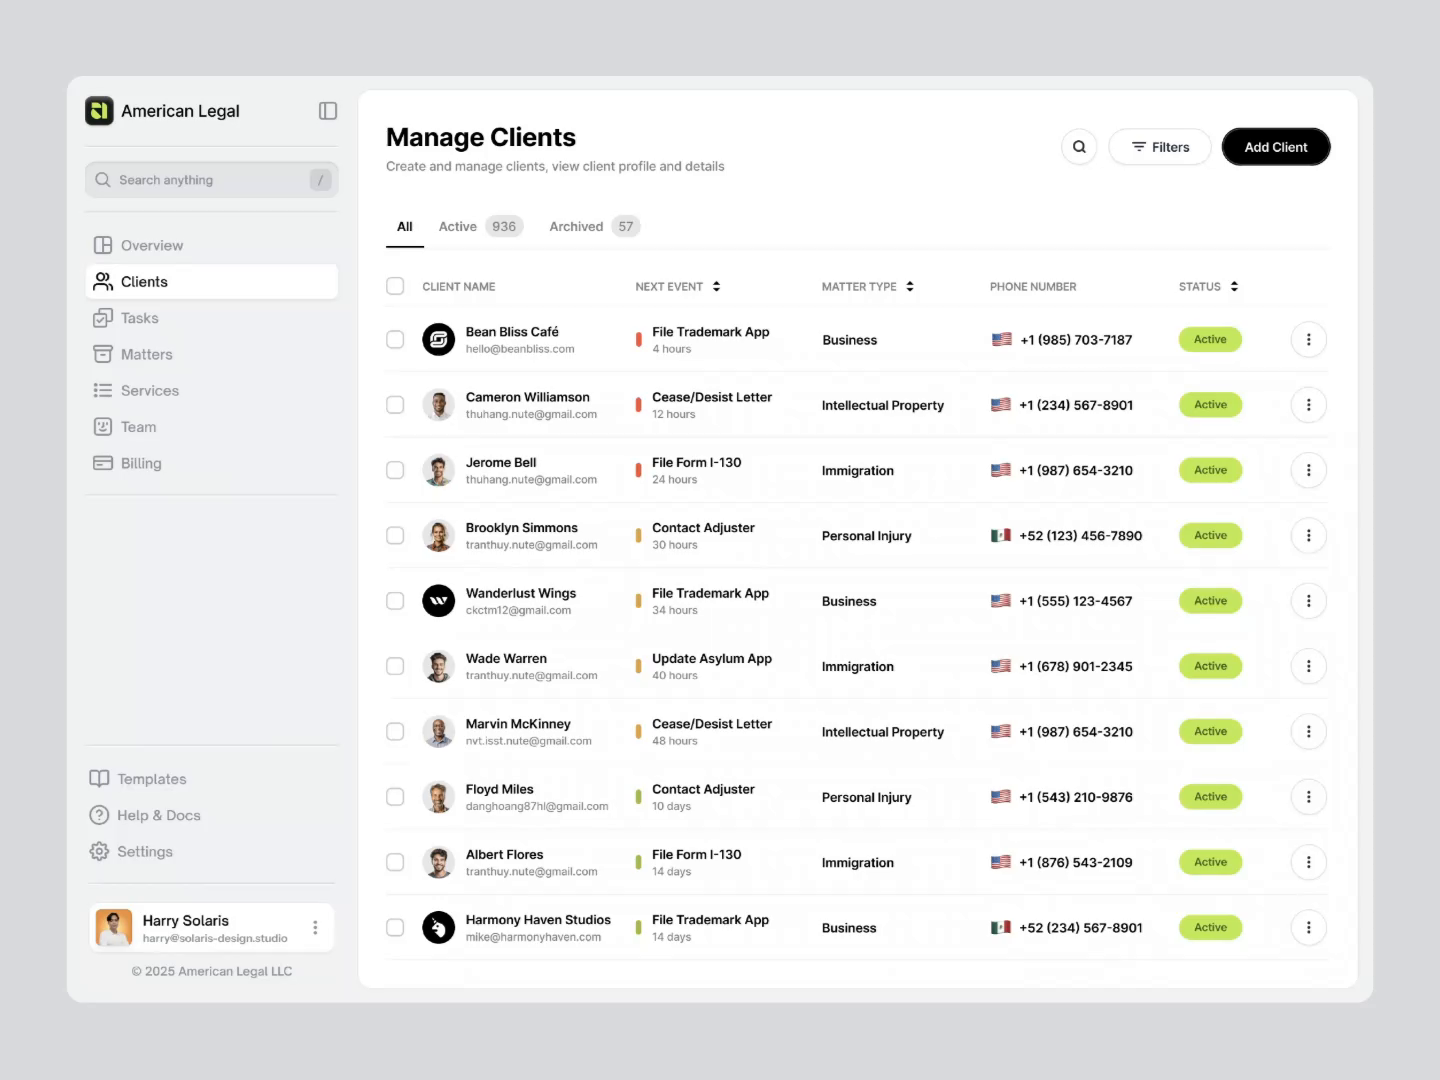Image resolution: width=1440 pixels, height=1080 pixels.
Task: Open more options for Floyd Miles
Action: pyautogui.click(x=1308, y=797)
